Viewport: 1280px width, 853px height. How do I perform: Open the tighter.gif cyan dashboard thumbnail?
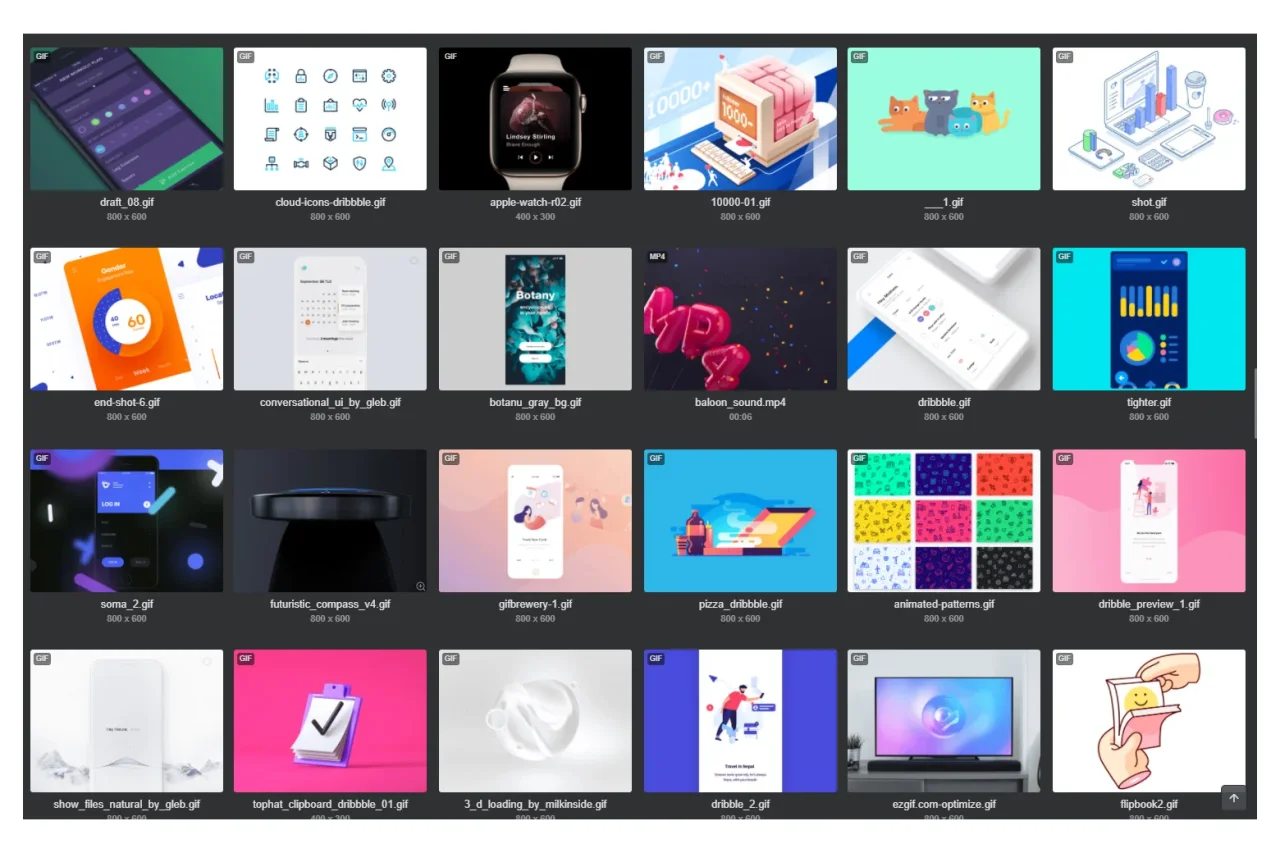[1149, 319]
